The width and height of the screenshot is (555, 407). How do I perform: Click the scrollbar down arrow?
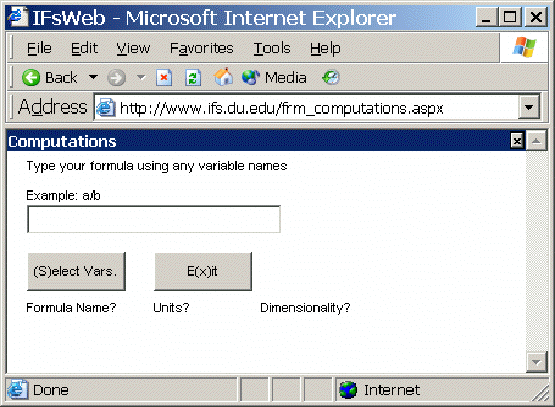[536, 362]
